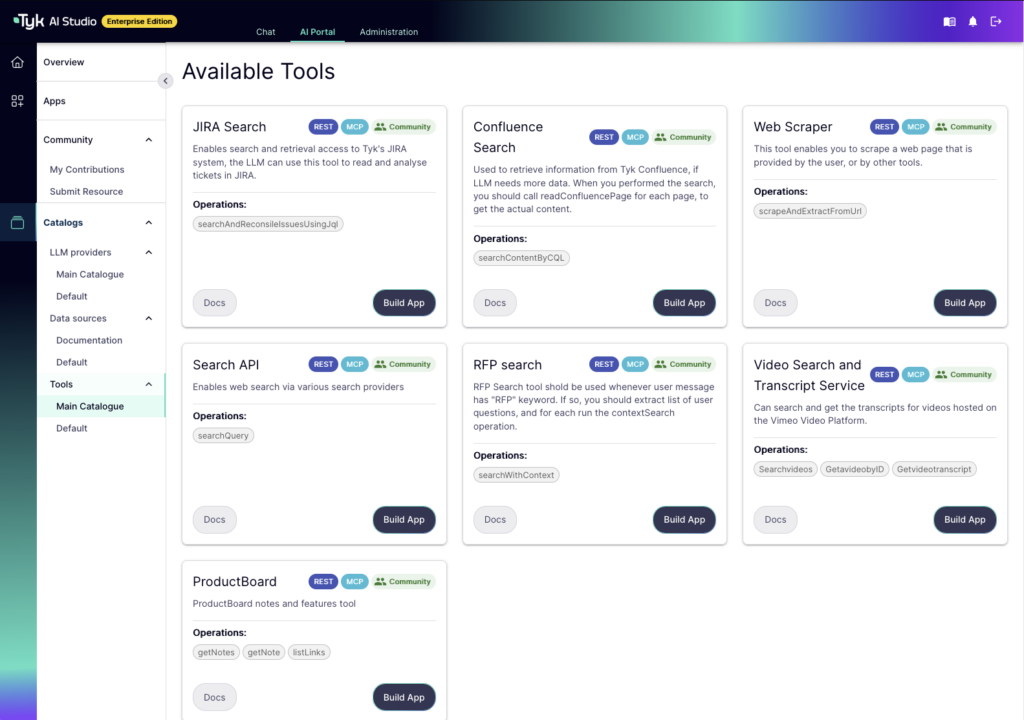
Task: Open Docs for the Web Scraper tool
Action: click(775, 303)
